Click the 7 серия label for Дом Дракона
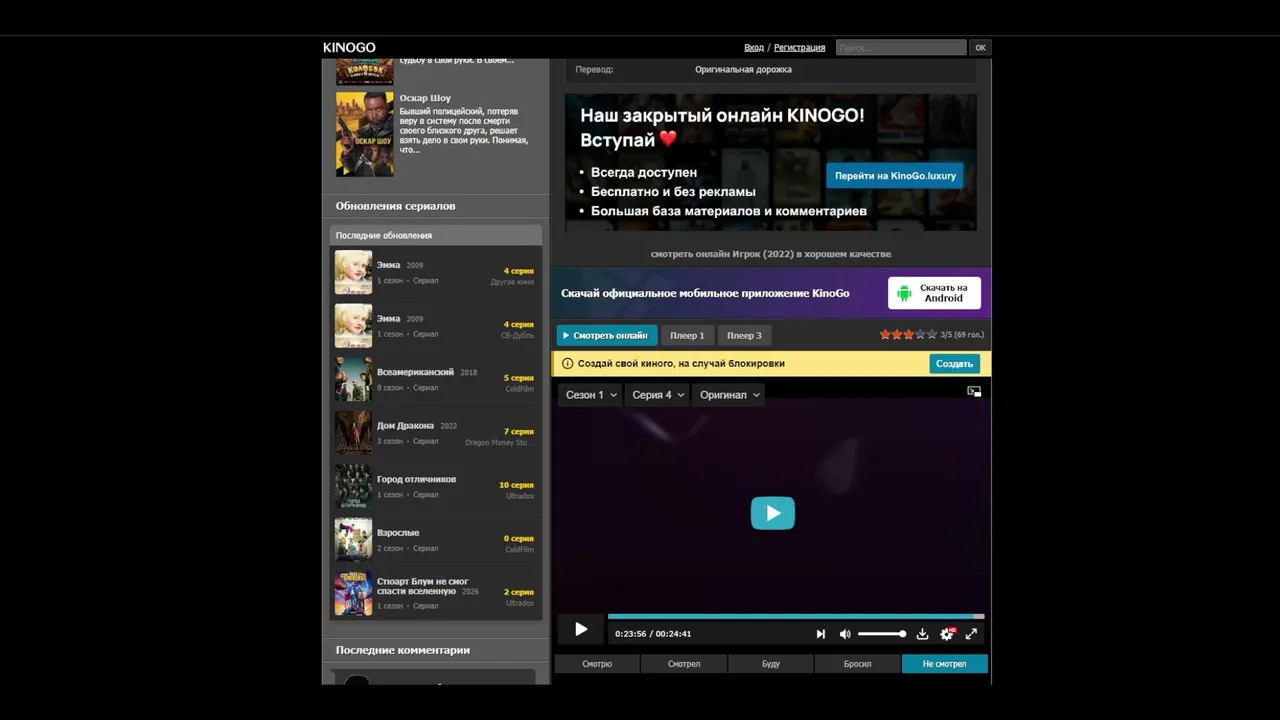Image resolution: width=1280 pixels, height=720 pixels. (519, 432)
